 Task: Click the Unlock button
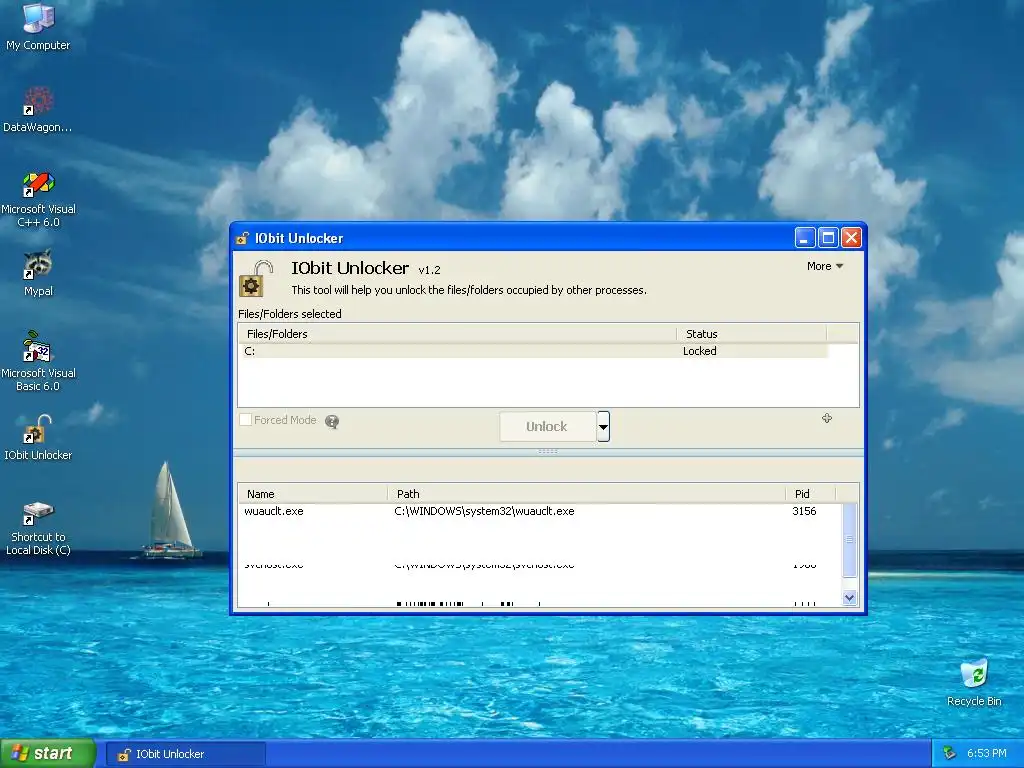pos(547,426)
